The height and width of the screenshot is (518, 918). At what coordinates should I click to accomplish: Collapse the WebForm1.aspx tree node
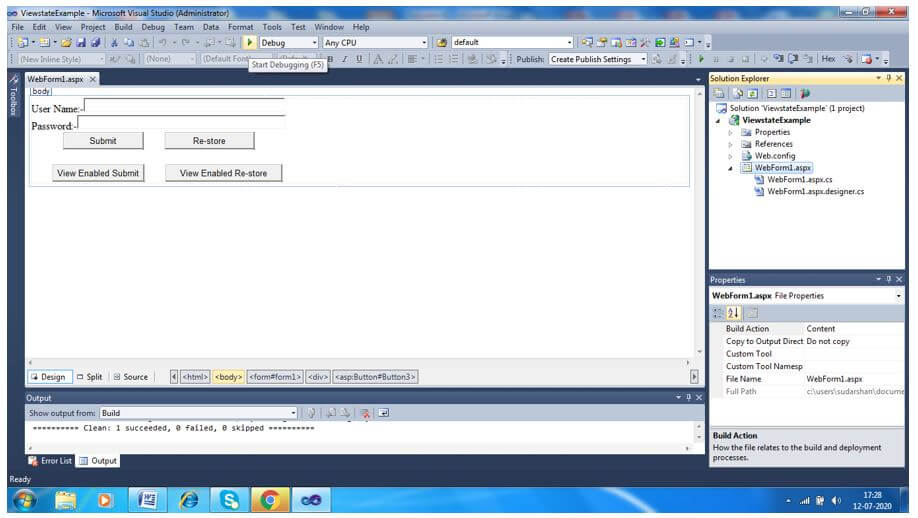(730, 169)
